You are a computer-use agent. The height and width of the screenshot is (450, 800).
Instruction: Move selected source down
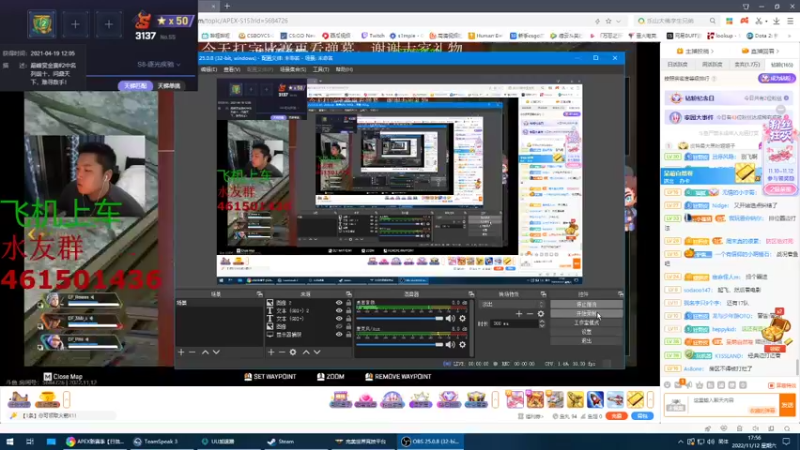click(317, 352)
